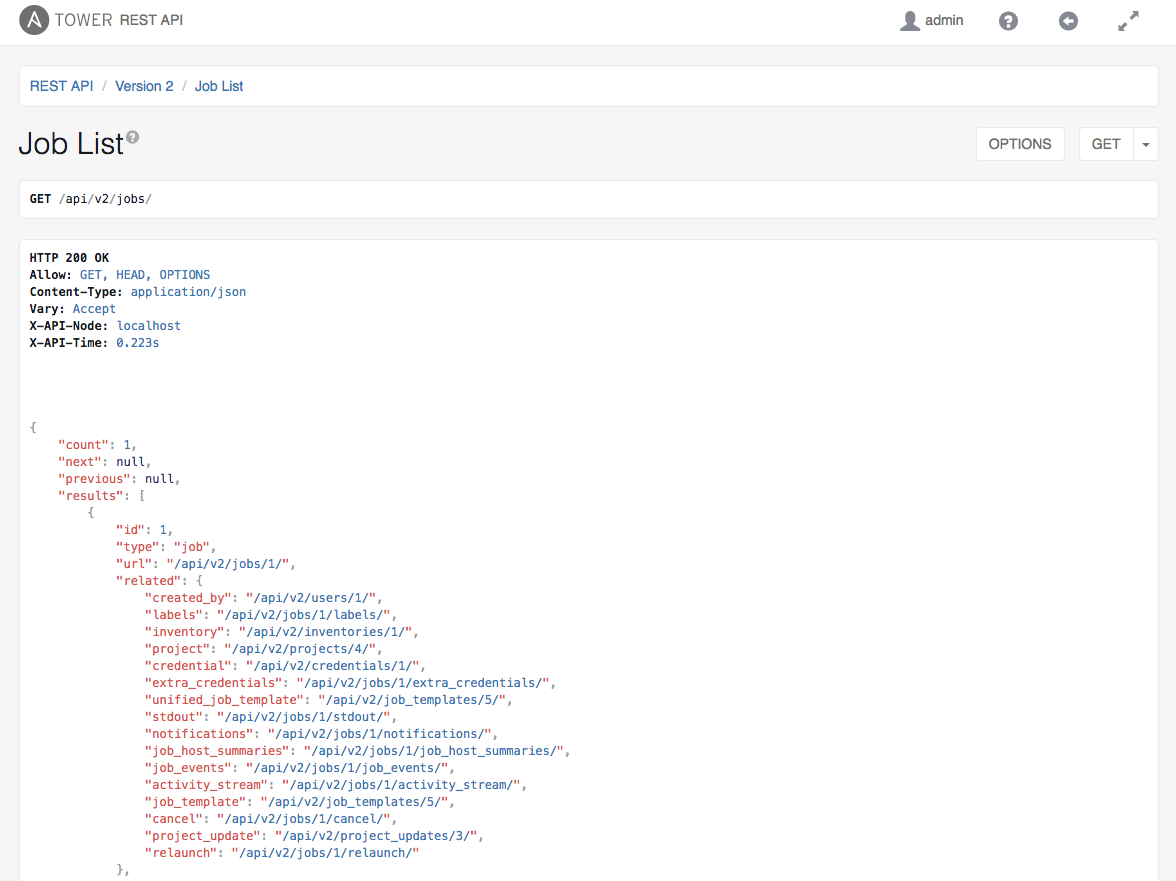Click the Job List page heading
The width and height of the screenshot is (1176, 881).
pos(71,144)
